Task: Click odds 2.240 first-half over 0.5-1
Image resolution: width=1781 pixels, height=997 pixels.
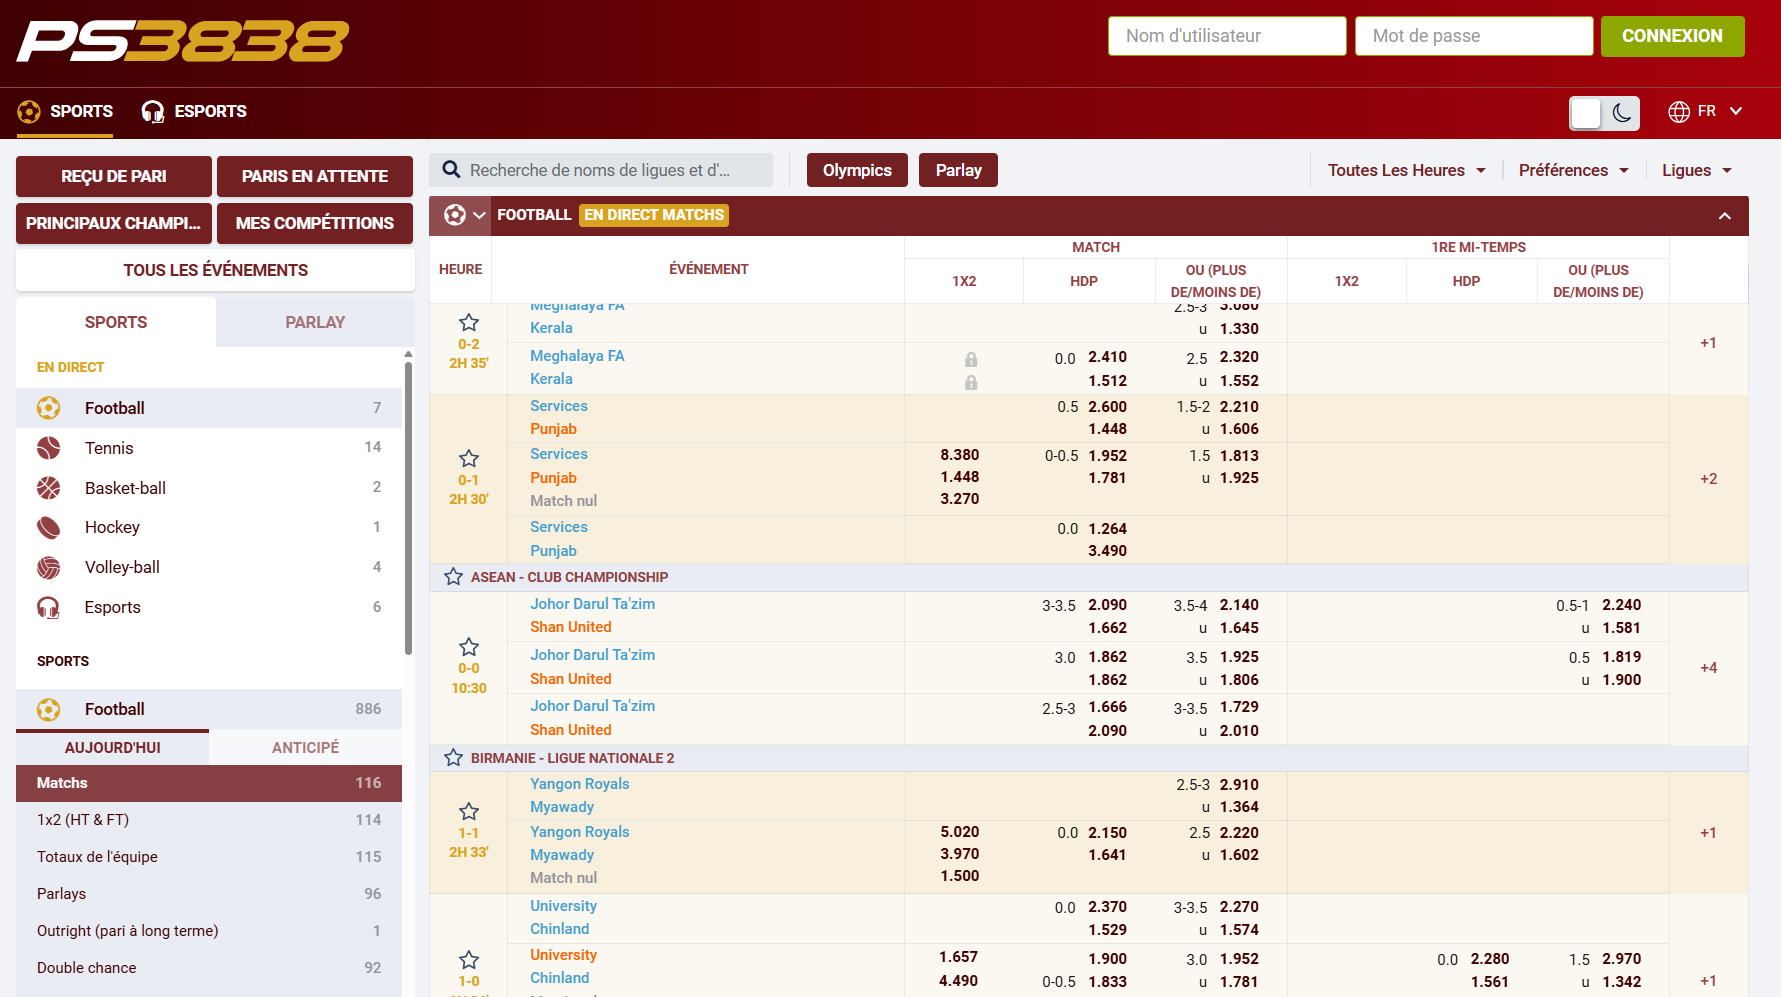Action: (x=1622, y=605)
